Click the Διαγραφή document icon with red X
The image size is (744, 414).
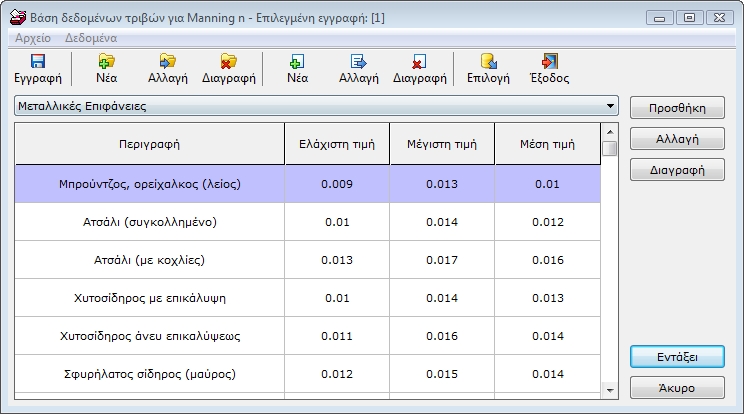tap(419, 61)
